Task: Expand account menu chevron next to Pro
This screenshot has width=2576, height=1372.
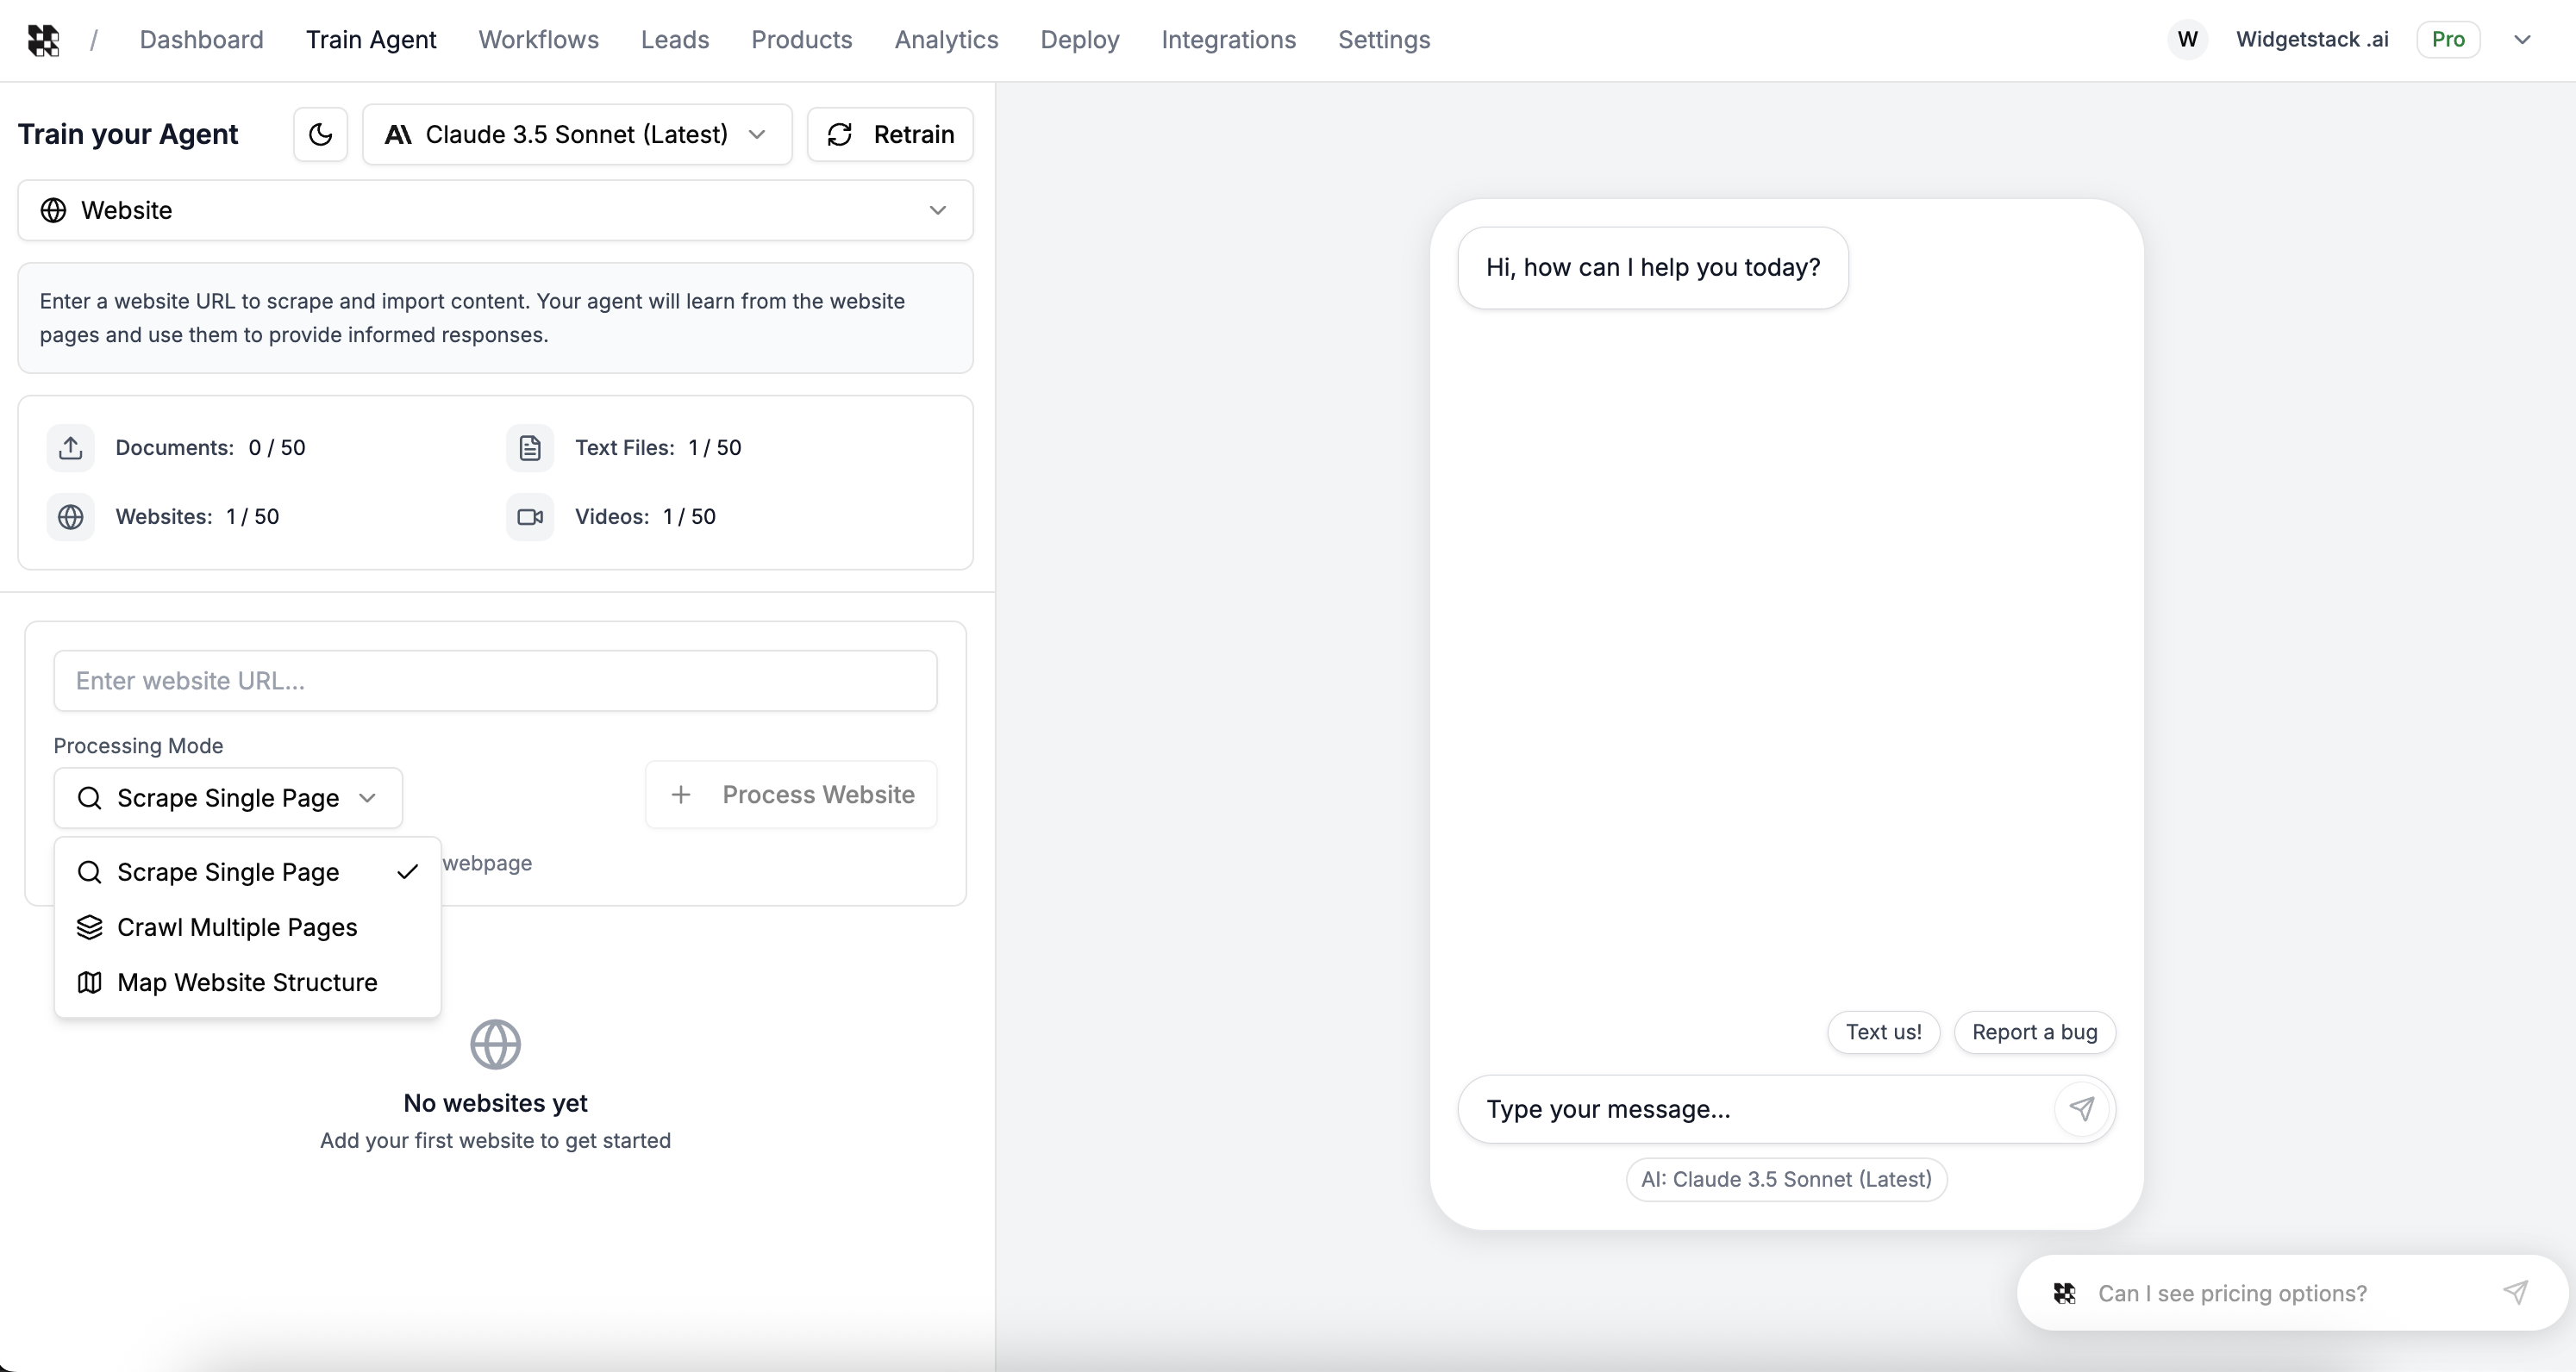Action: pyautogui.click(x=2522, y=40)
